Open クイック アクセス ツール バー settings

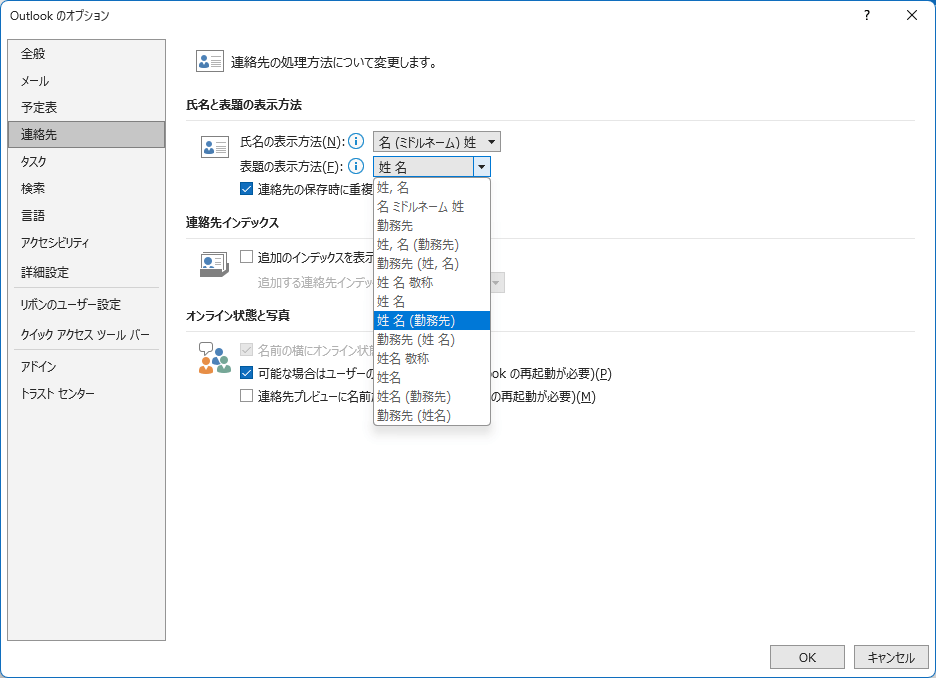pos(87,334)
